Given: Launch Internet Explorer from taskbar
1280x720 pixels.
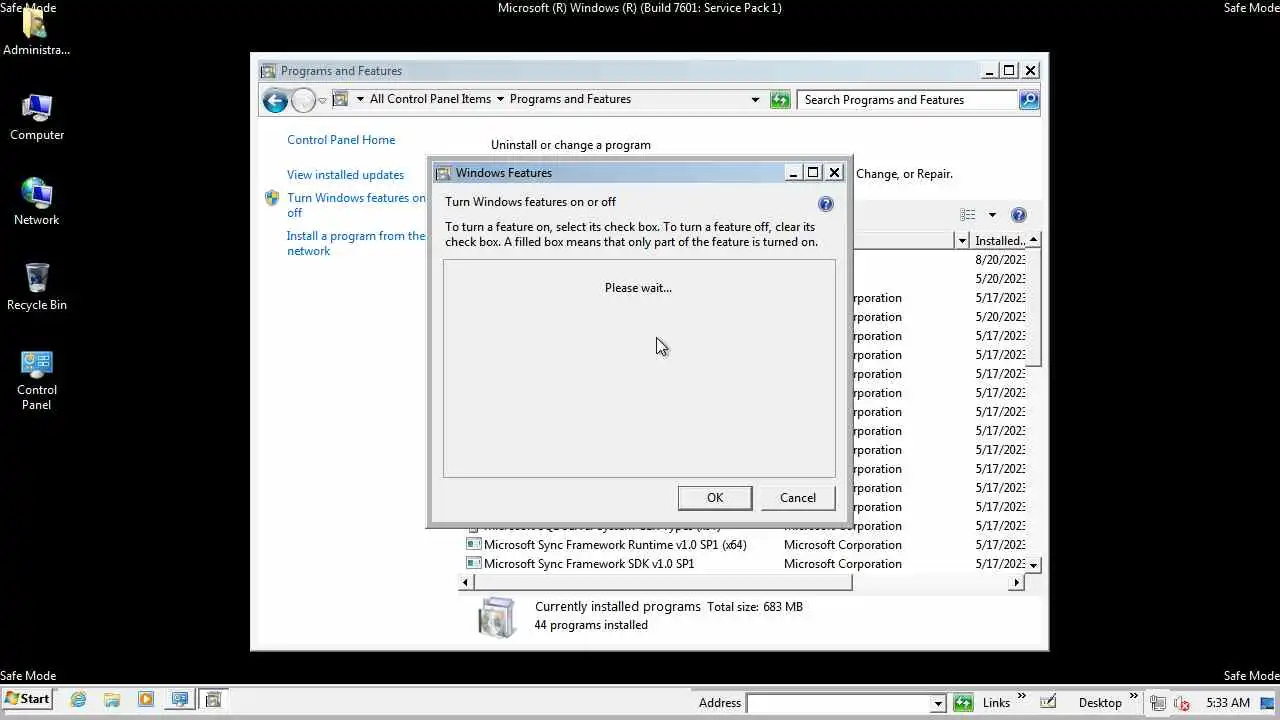Looking at the screenshot, I should coord(78,700).
